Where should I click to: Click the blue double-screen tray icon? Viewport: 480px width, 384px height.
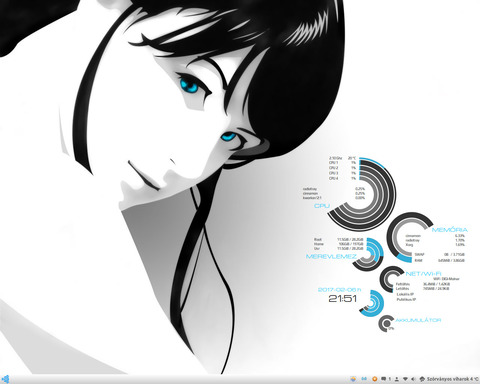[364, 379]
